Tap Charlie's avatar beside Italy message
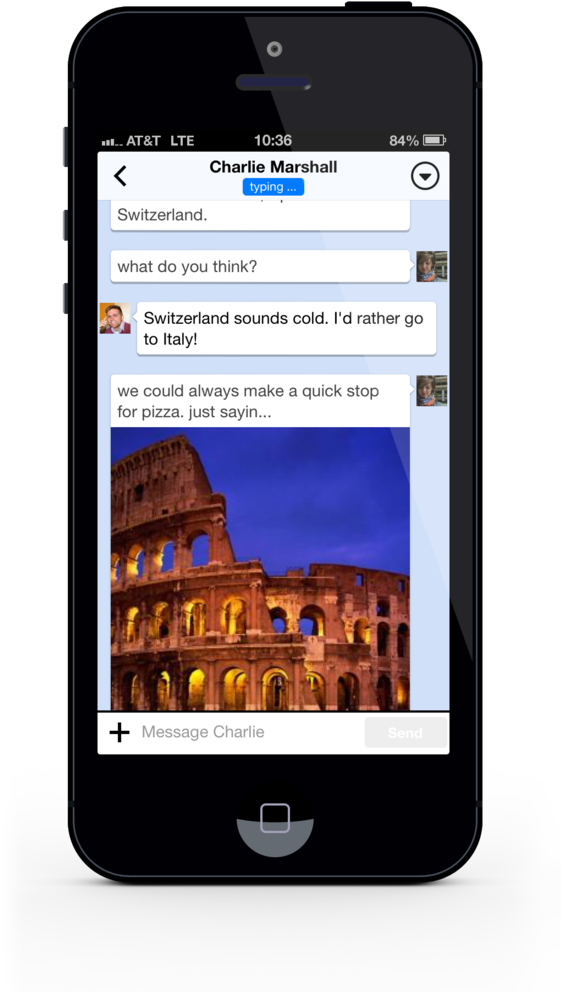 (x=115, y=318)
